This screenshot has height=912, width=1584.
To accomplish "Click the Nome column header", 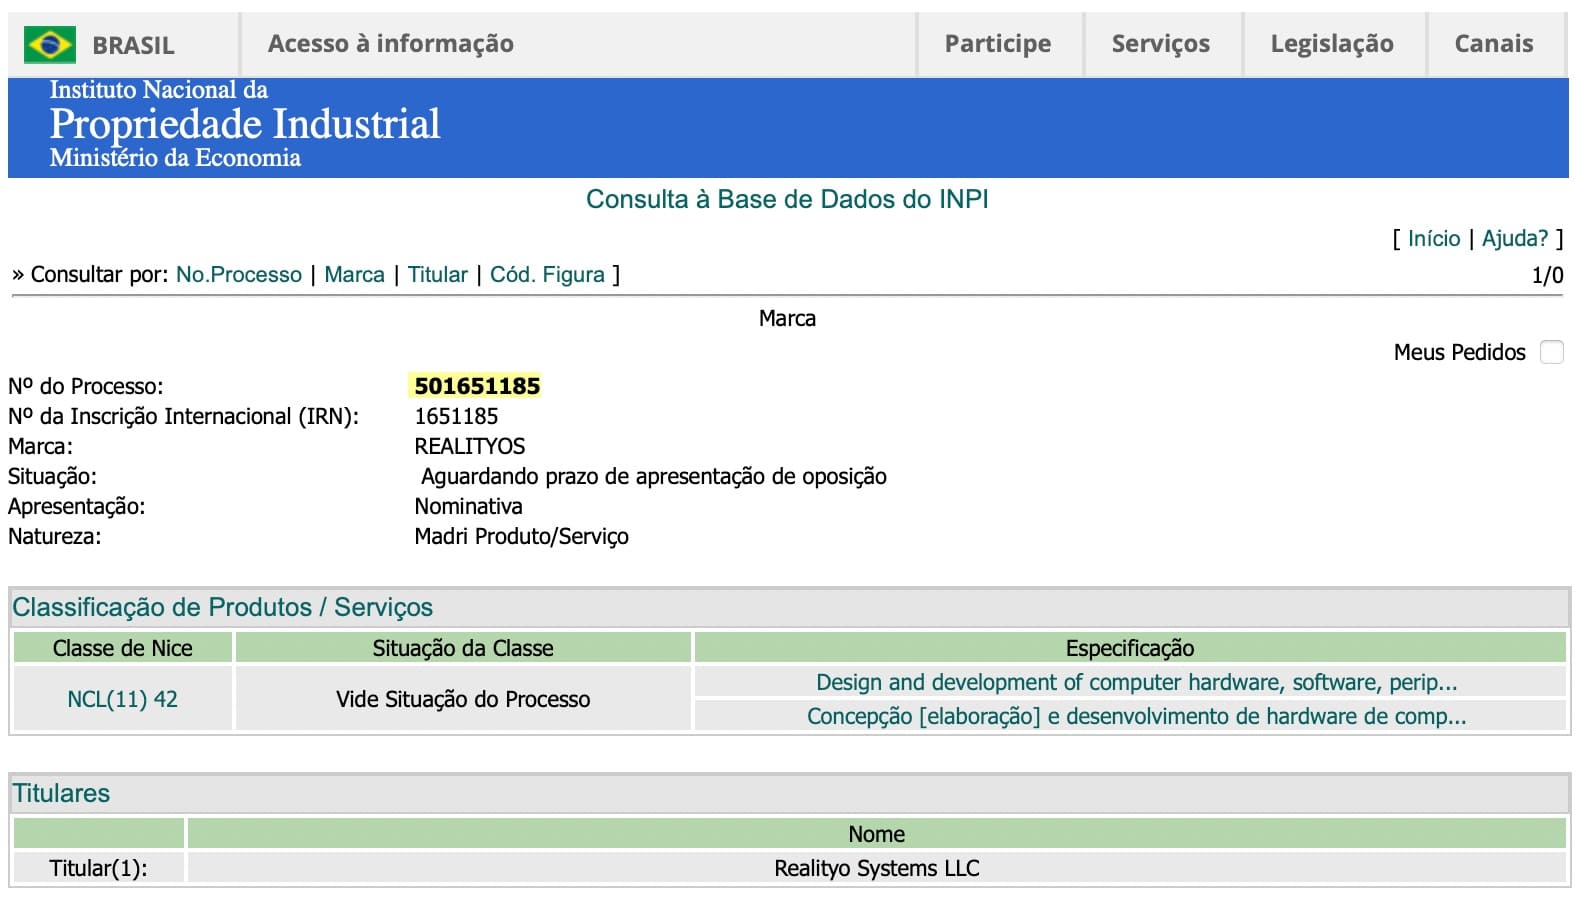I will tap(876, 834).
